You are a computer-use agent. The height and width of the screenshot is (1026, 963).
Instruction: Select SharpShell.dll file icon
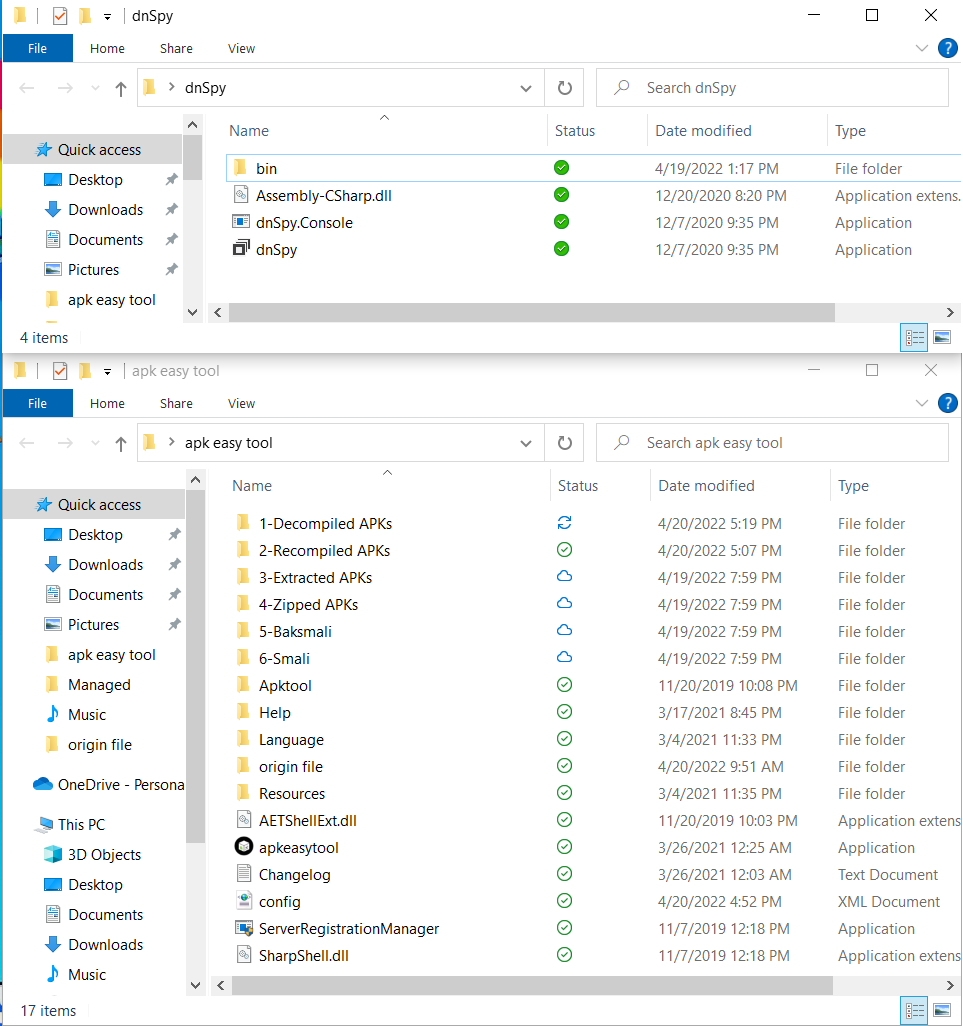[243, 955]
